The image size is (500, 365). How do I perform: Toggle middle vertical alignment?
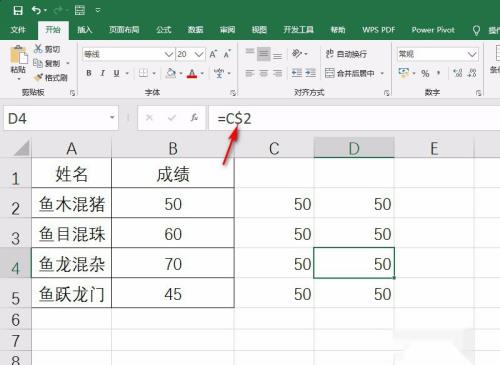point(263,54)
